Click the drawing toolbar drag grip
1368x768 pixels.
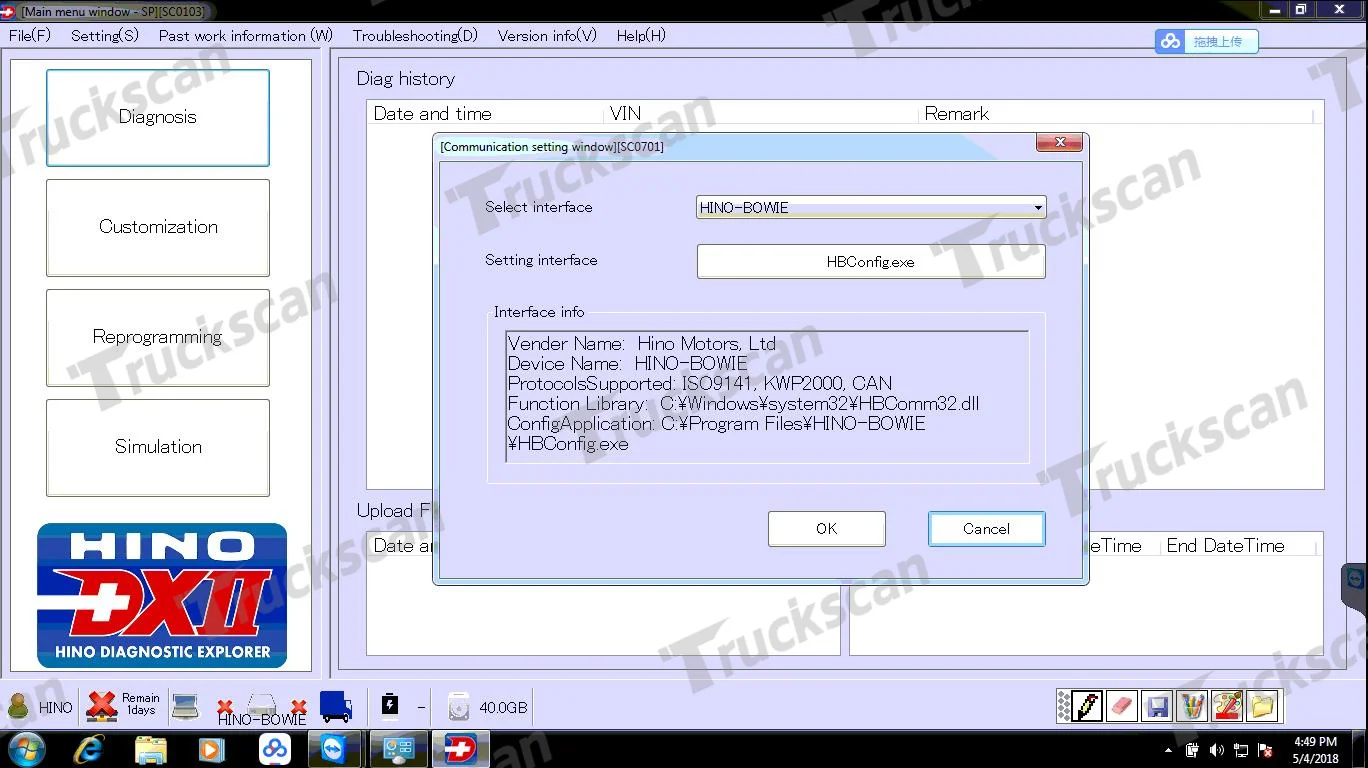pos(1064,706)
